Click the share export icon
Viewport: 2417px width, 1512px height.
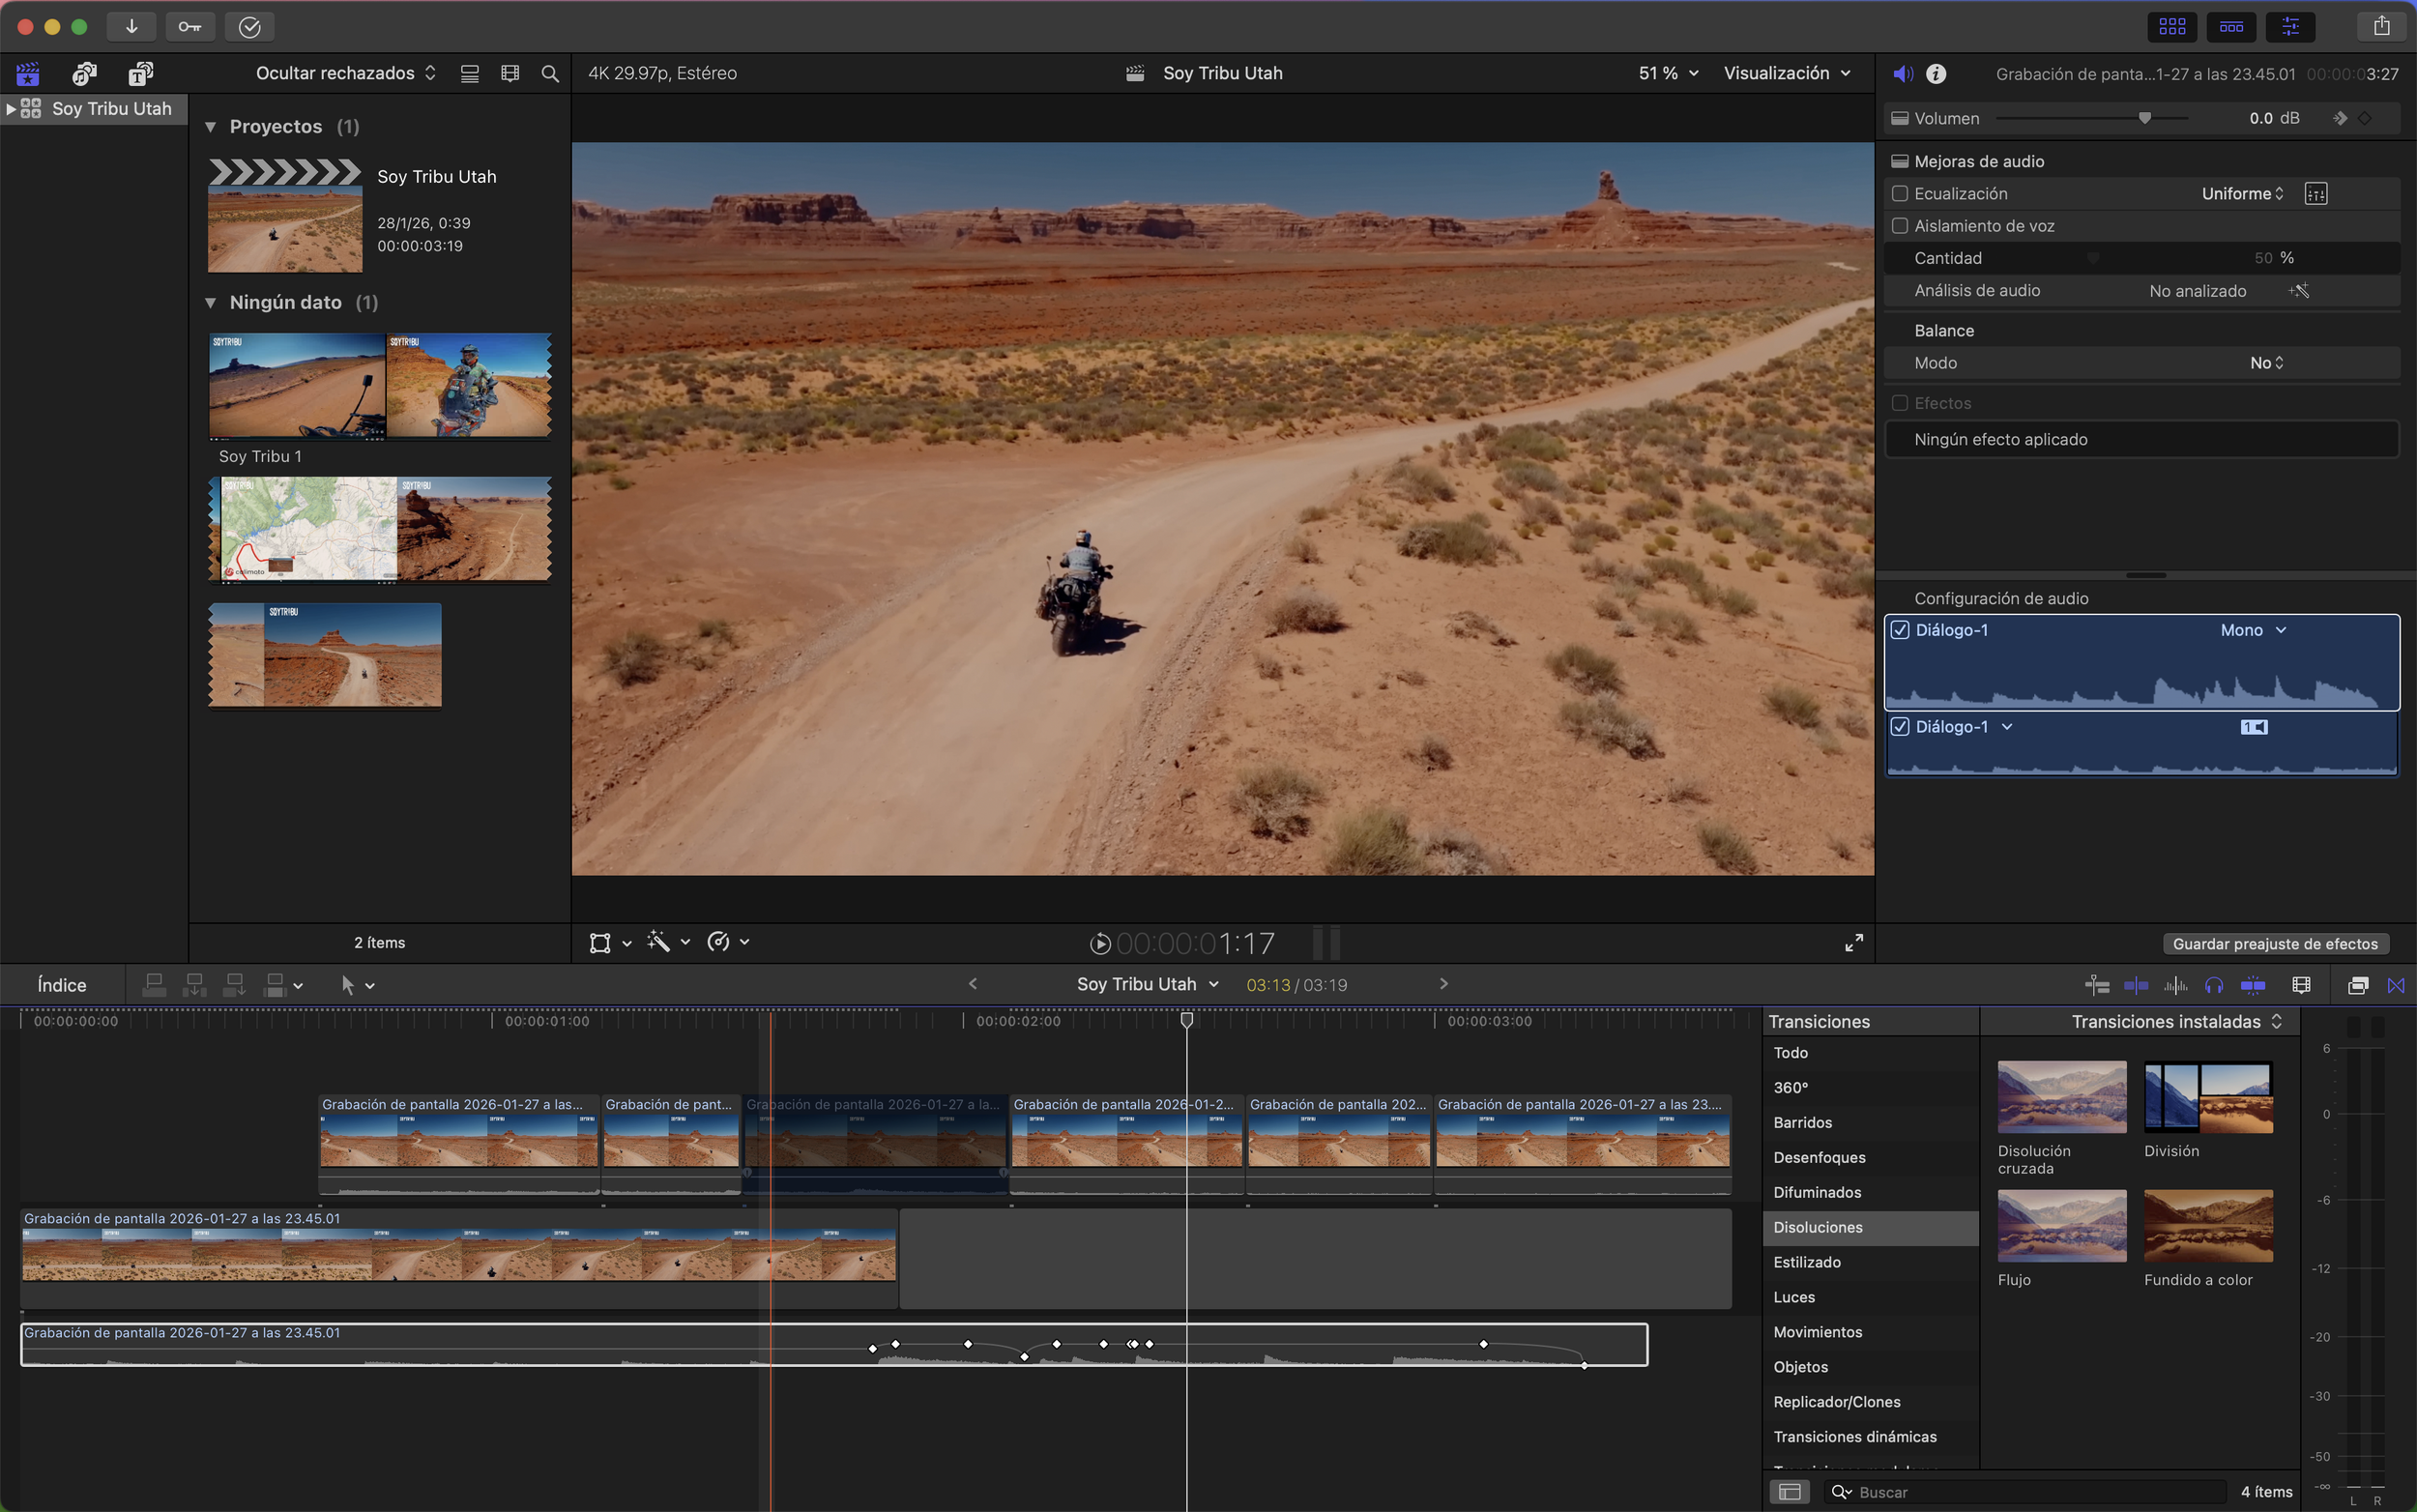click(2381, 27)
